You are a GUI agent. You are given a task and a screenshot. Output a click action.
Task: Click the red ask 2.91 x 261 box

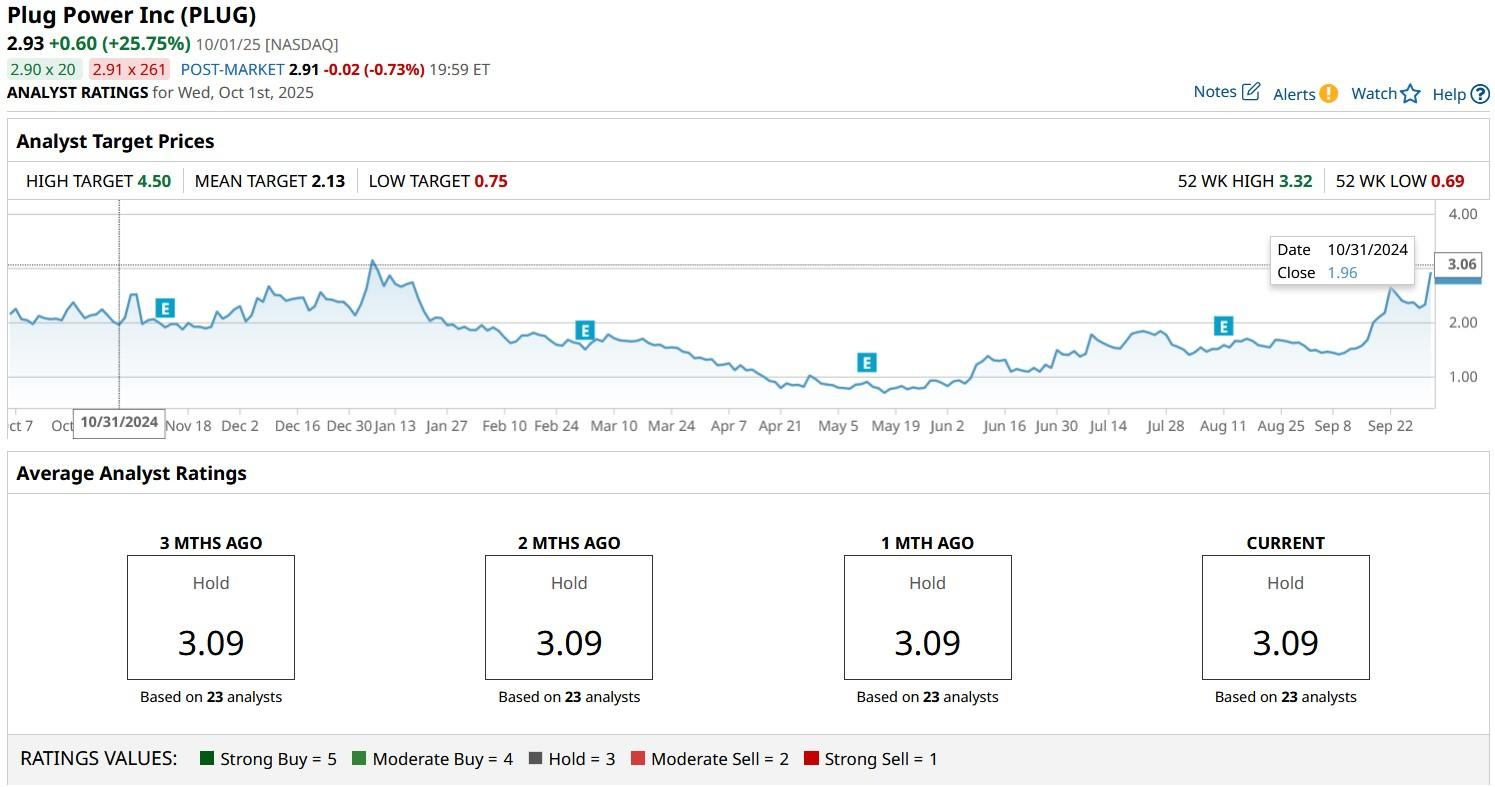pyautogui.click(x=129, y=69)
